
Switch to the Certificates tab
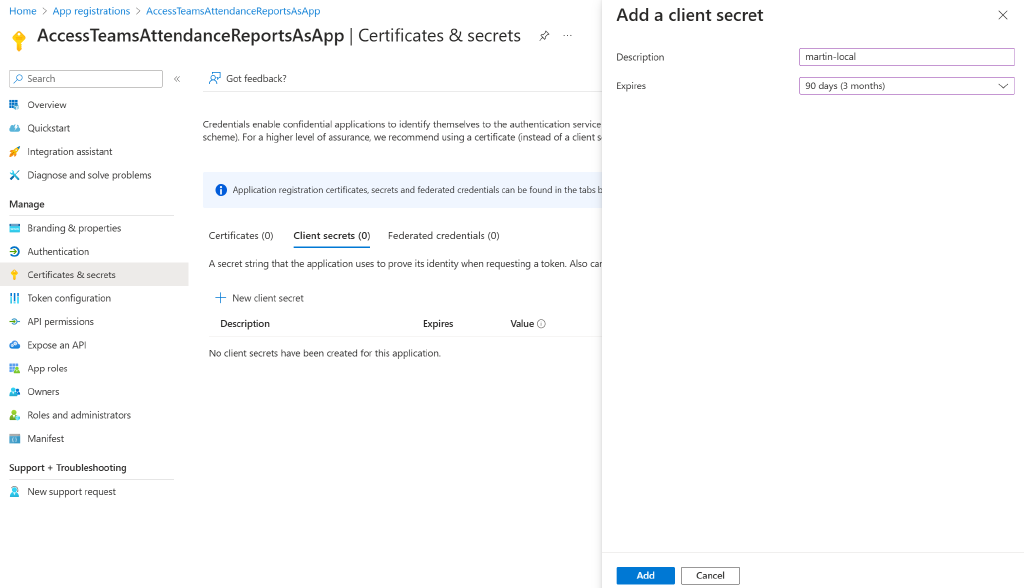pyautogui.click(x=240, y=235)
